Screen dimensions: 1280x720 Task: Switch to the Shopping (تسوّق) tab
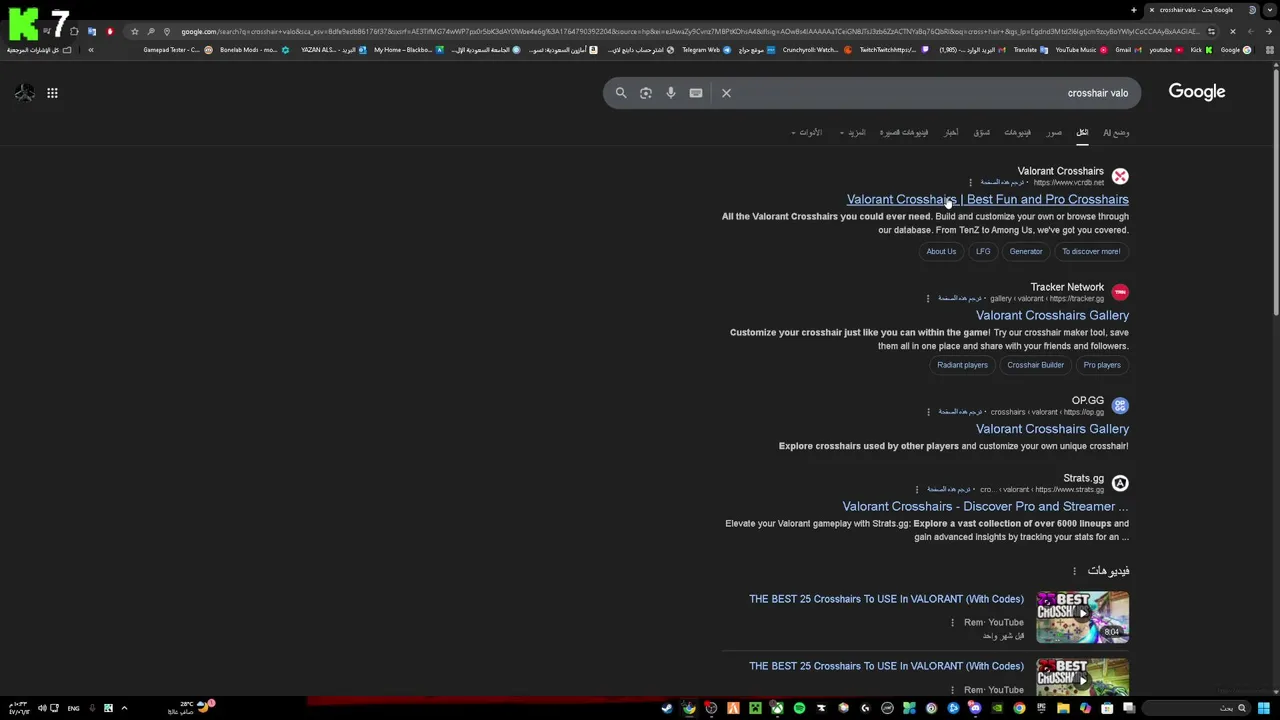click(x=982, y=132)
